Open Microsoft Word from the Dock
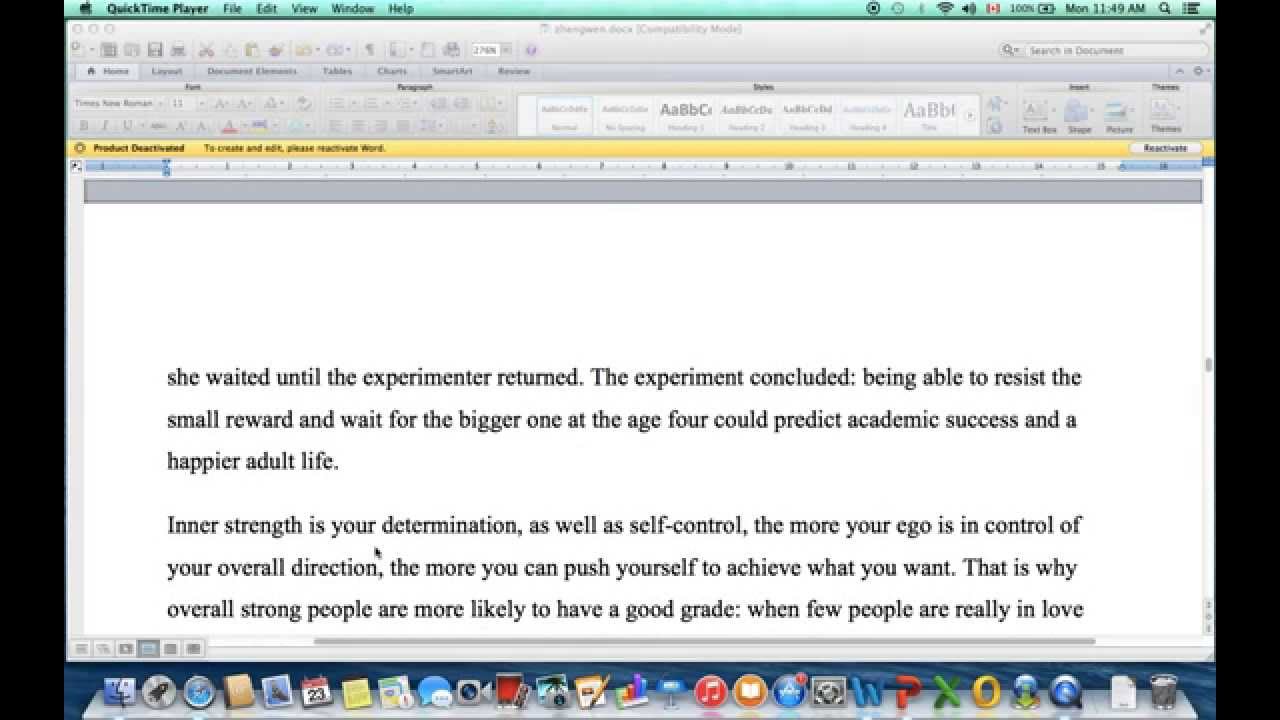 point(869,691)
